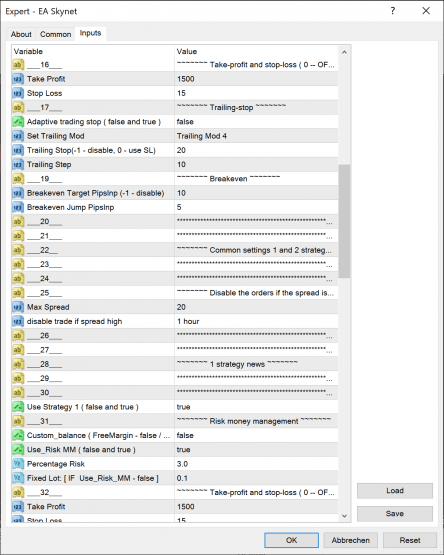The width and height of the screenshot is (444, 555).
Task: Click the boolean icon for Adaptive trading stop
Action: coord(18,122)
